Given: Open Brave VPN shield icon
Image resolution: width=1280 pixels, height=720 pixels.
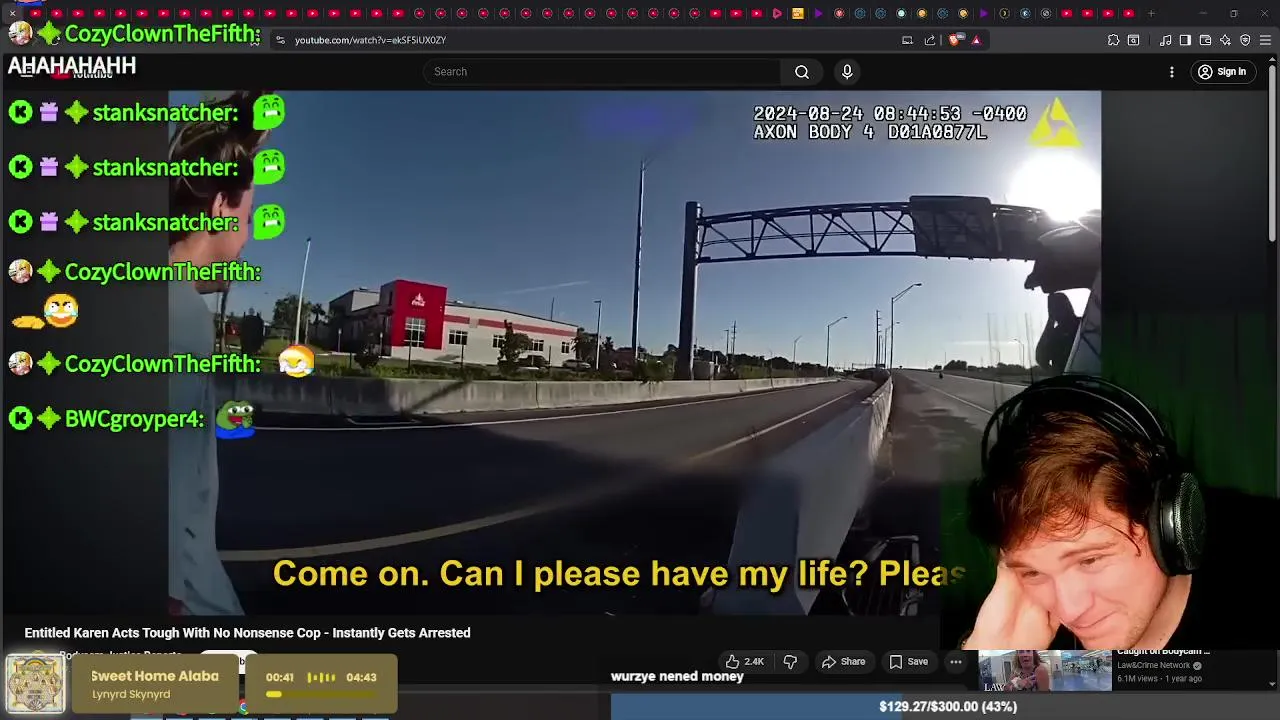Looking at the screenshot, I should tap(1245, 40).
